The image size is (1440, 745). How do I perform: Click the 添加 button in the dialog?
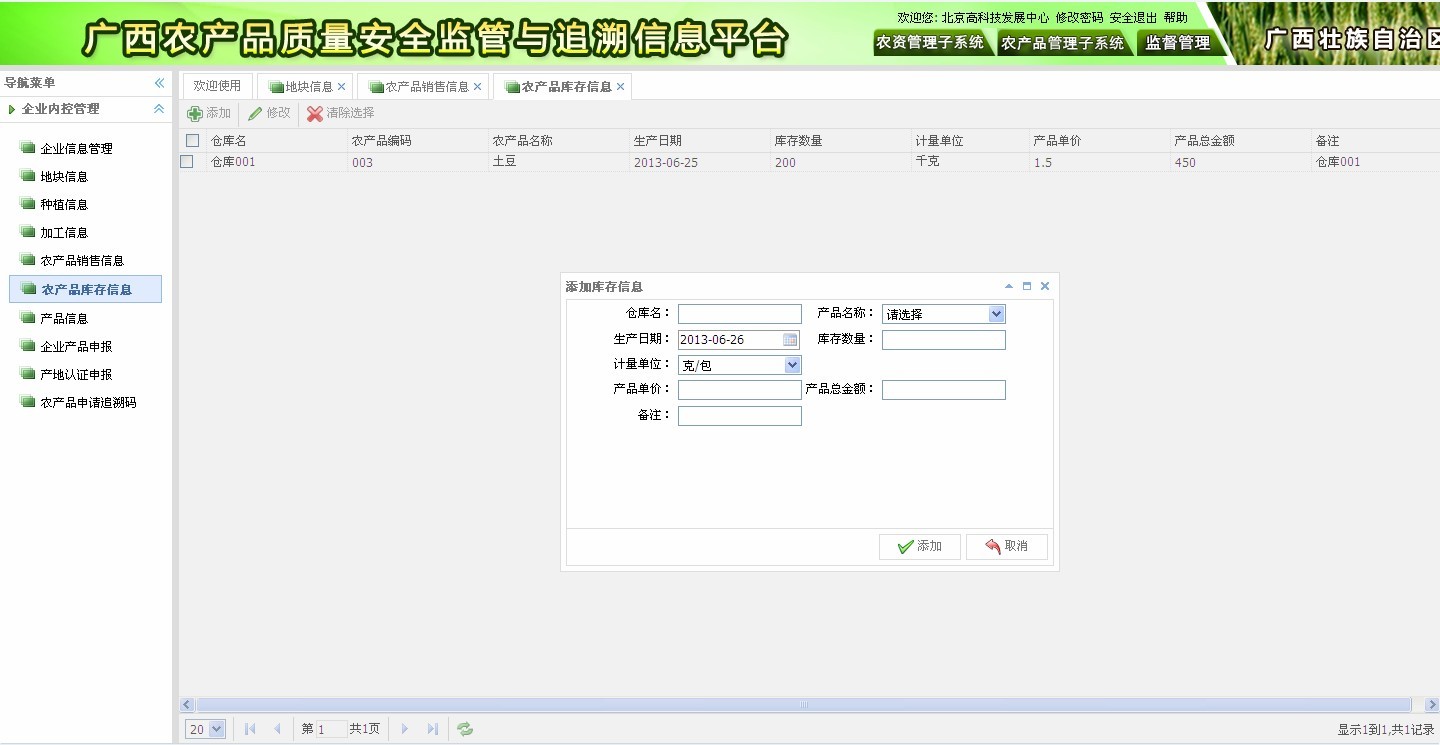click(919, 546)
